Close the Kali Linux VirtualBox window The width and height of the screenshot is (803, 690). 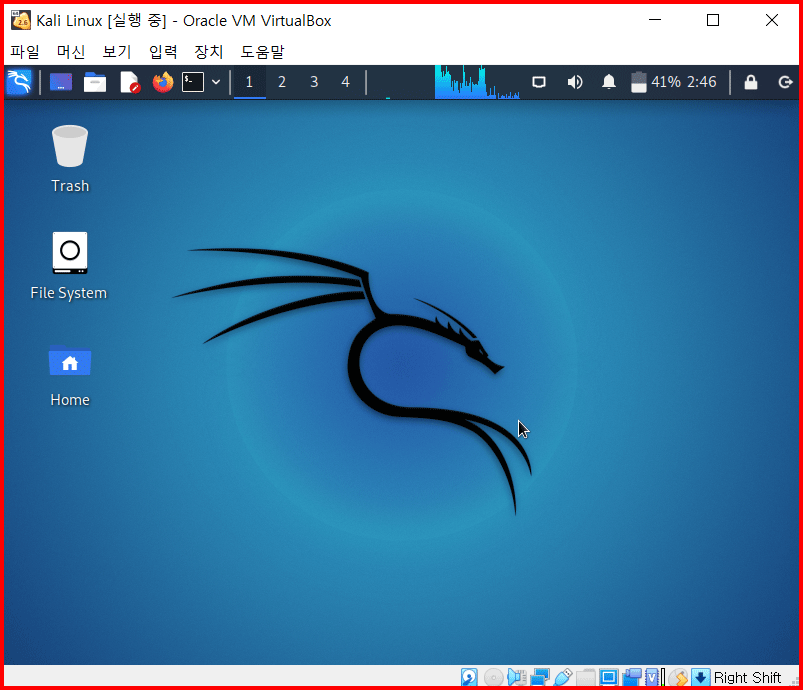pyautogui.click(x=772, y=20)
